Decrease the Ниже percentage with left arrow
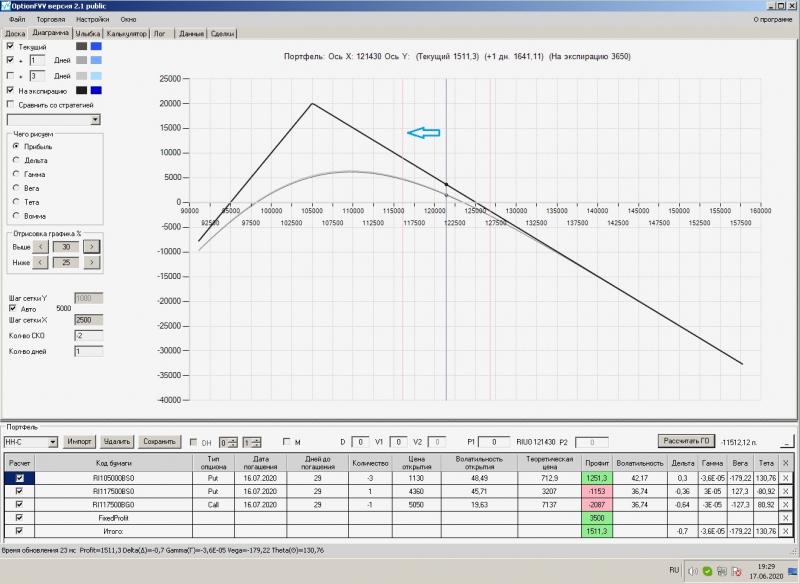The height and width of the screenshot is (584, 800). tap(40, 263)
